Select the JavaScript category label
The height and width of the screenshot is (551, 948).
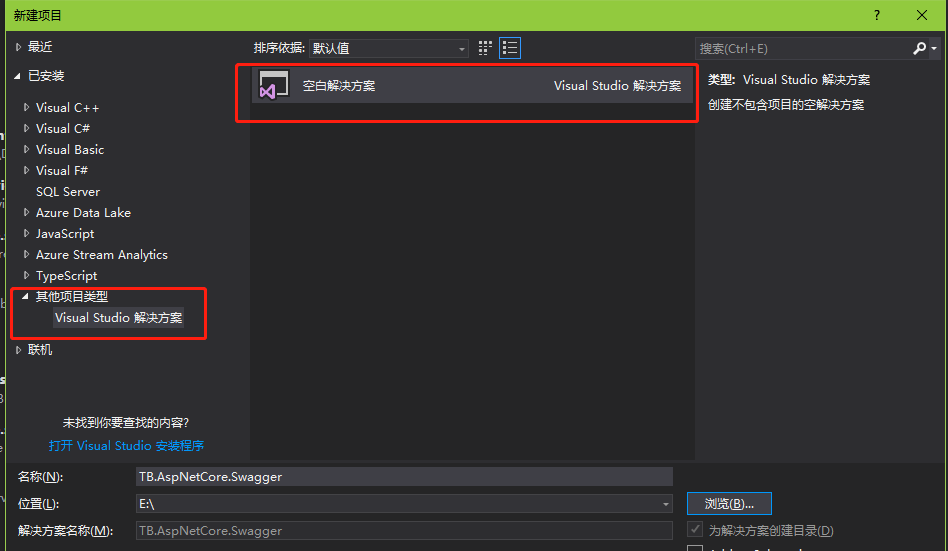tap(65, 233)
